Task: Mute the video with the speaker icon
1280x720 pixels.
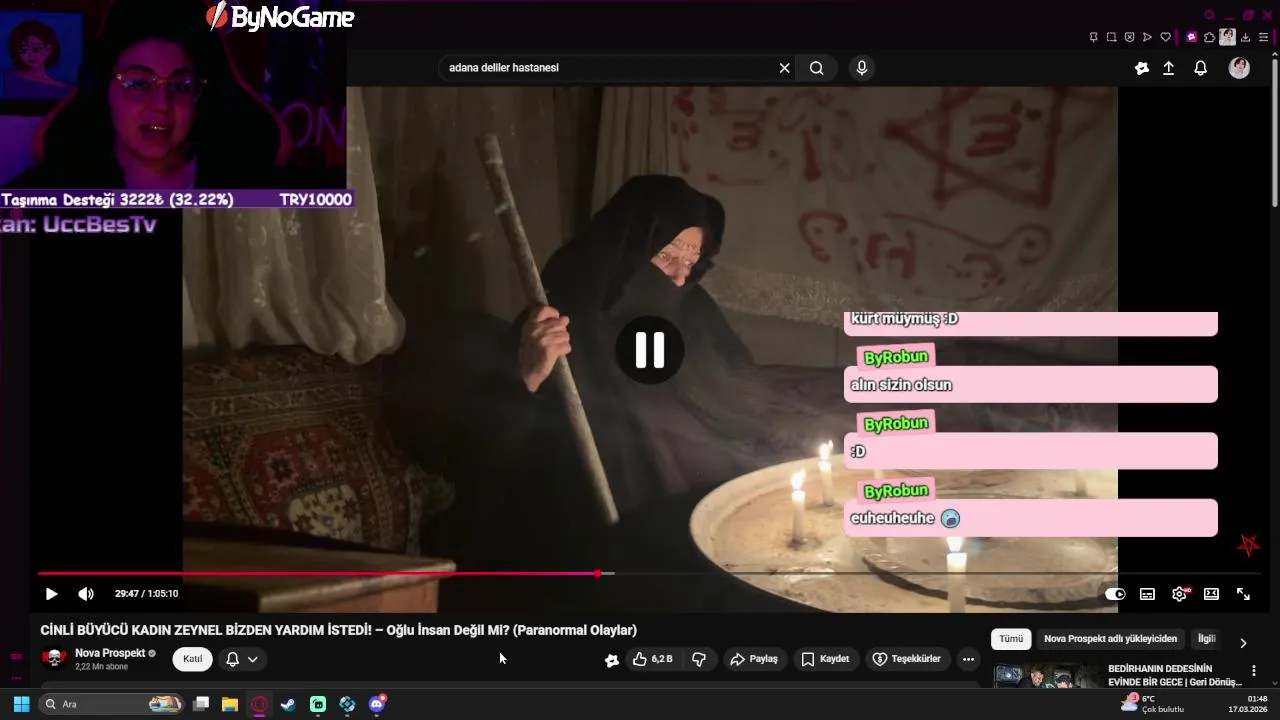Action: point(86,594)
